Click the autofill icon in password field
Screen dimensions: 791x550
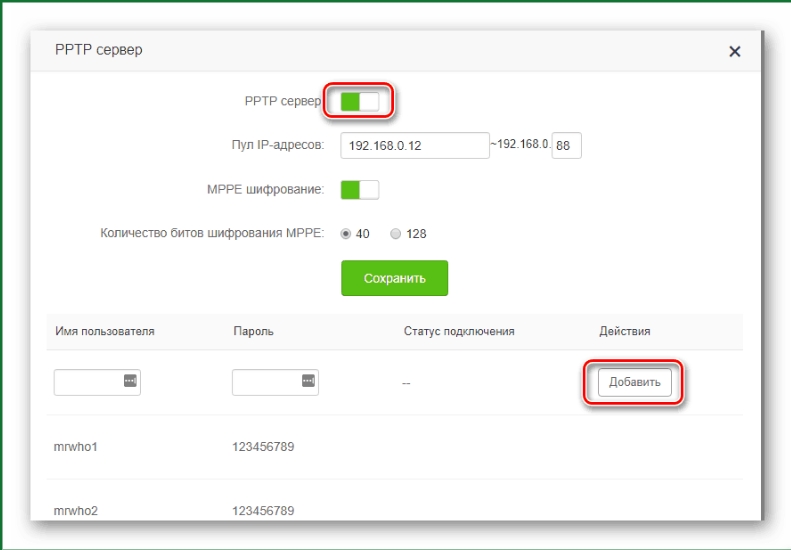[308, 381]
